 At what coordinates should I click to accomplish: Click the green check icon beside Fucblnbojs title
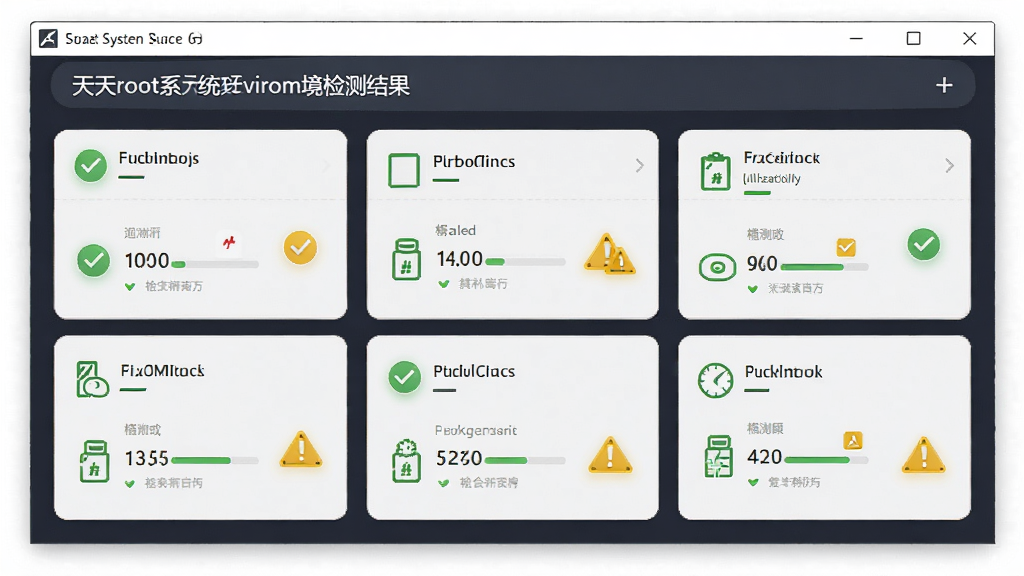pos(91,166)
